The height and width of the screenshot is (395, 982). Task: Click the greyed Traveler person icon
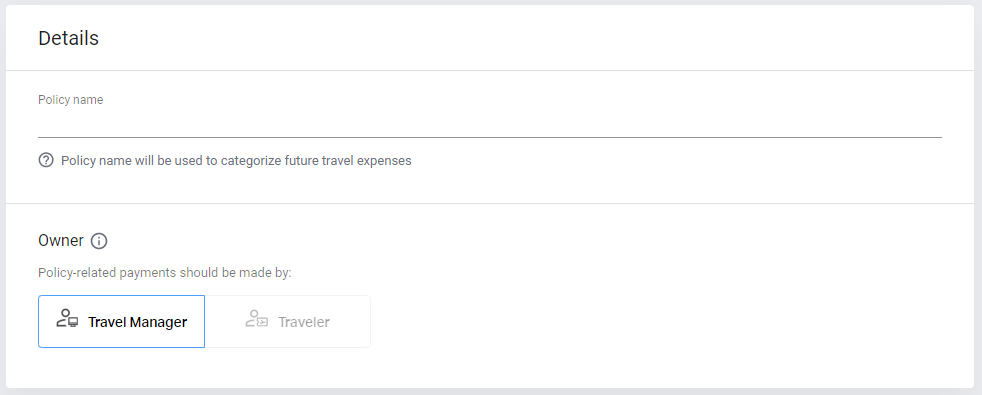(x=257, y=319)
